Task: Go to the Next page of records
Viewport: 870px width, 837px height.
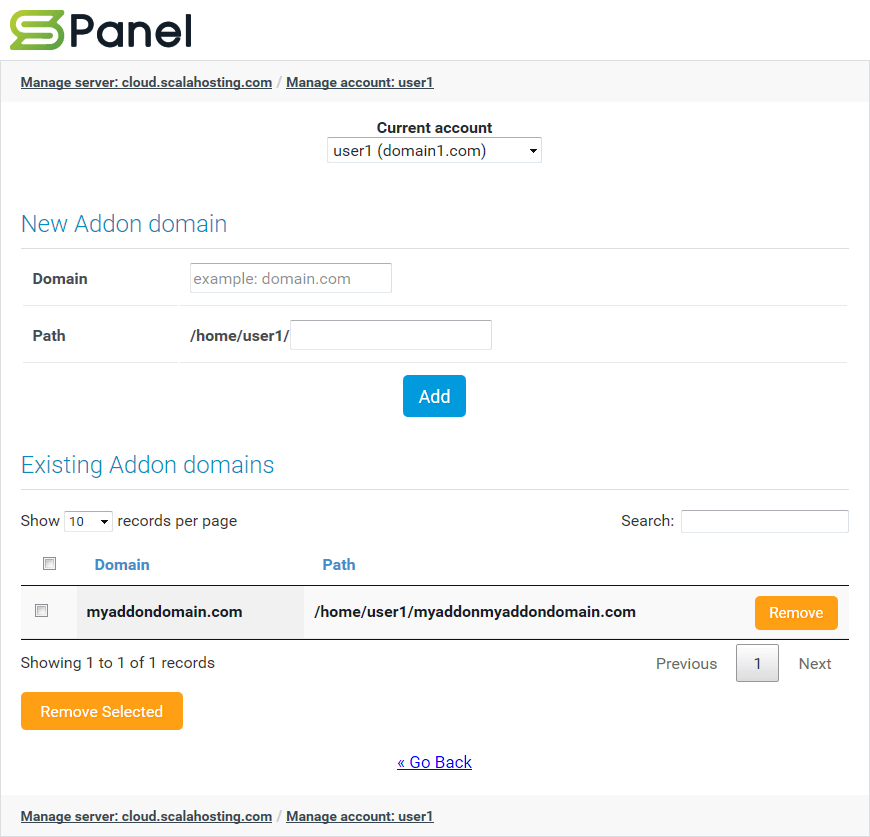Action: point(814,663)
